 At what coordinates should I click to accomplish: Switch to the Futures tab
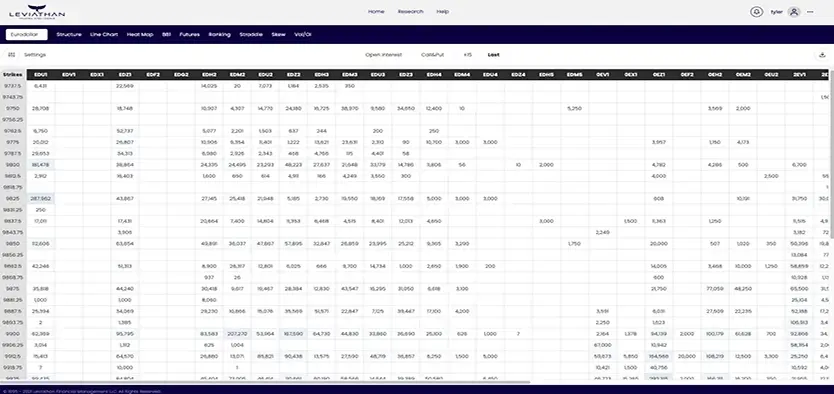point(189,35)
